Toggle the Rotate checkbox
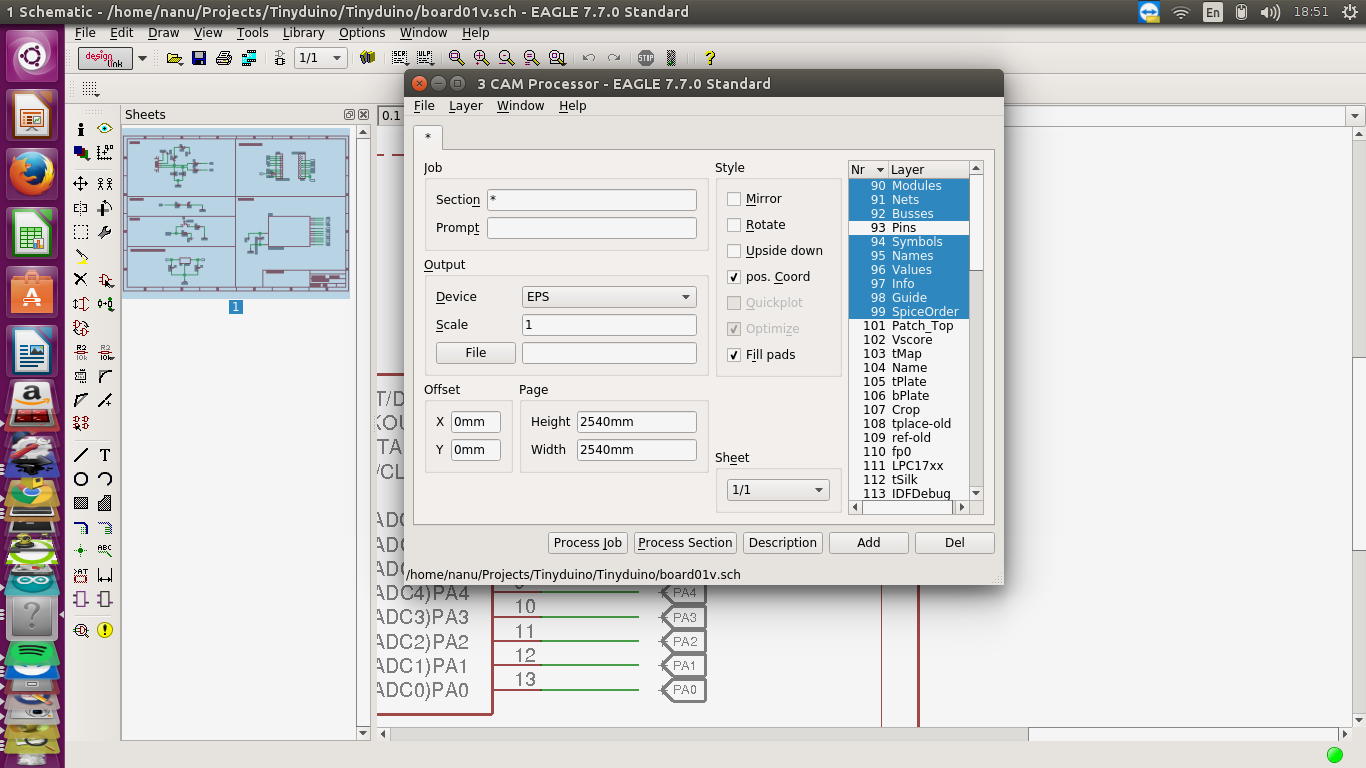The width and height of the screenshot is (1366, 768). coord(734,225)
